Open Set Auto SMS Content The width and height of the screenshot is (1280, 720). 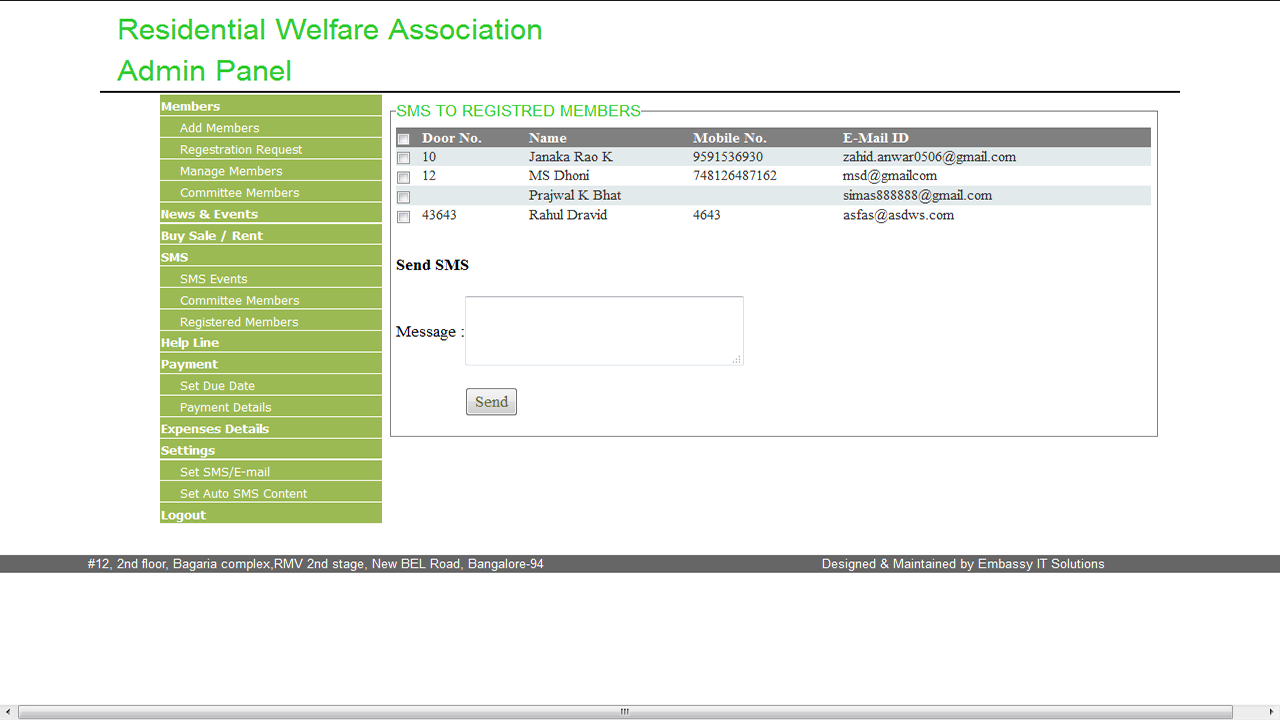[271, 493]
